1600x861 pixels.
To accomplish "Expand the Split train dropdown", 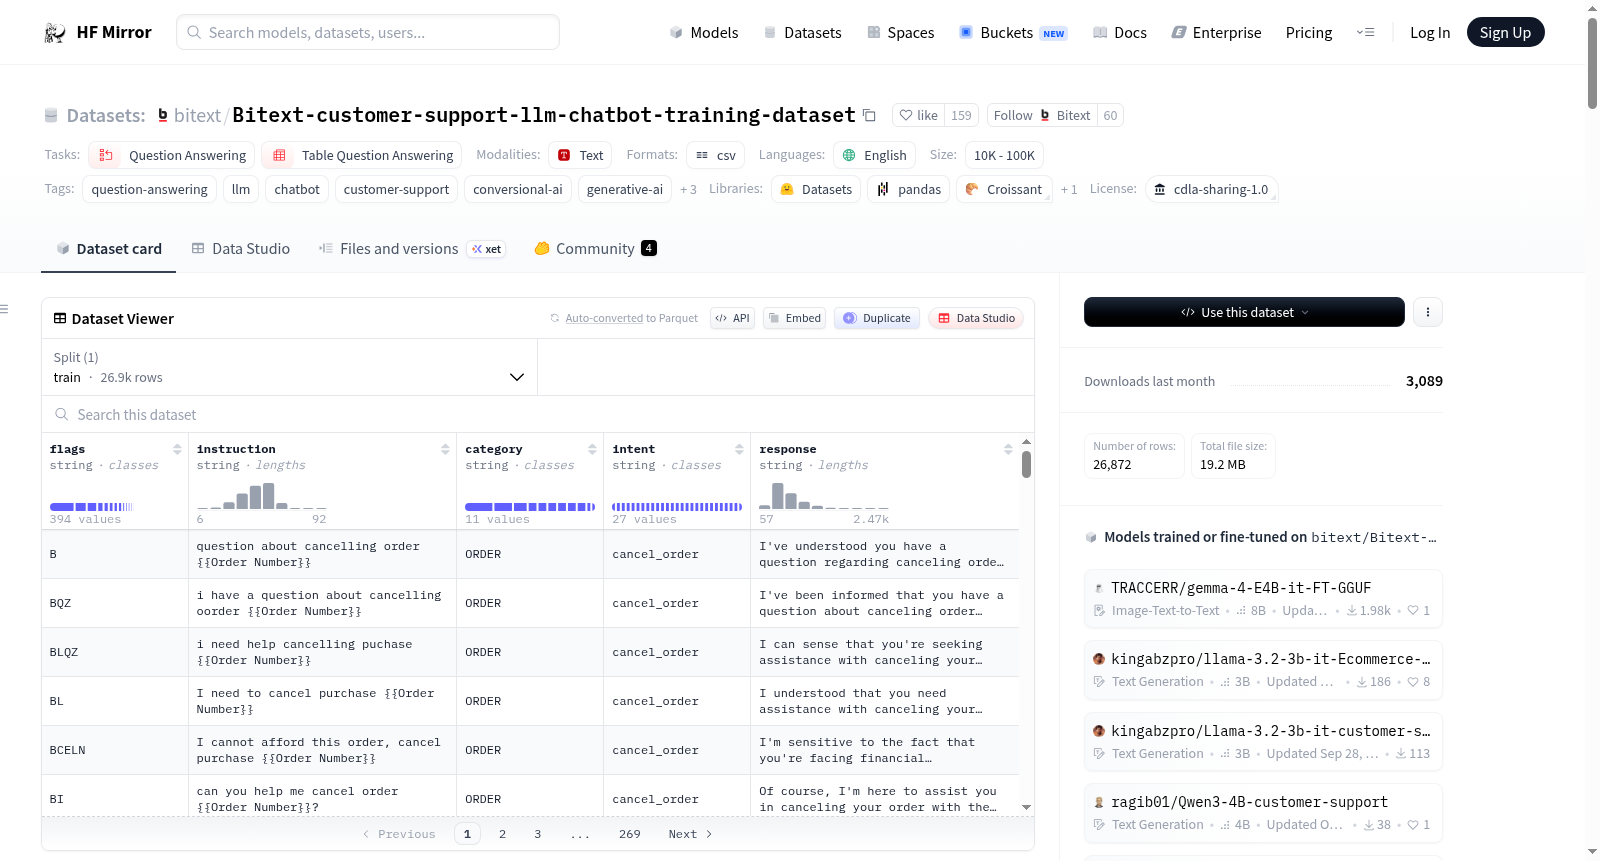I will tap(289, 368).
